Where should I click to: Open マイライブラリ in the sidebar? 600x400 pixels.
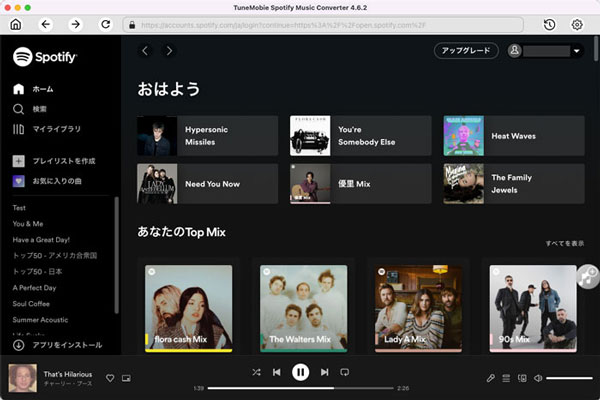coord(47,129)
